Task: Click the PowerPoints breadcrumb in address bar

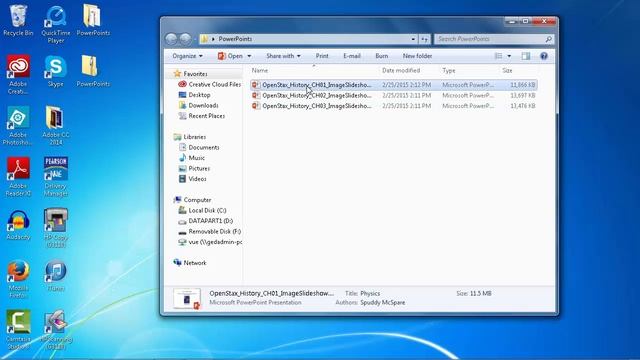Action: 235,39
